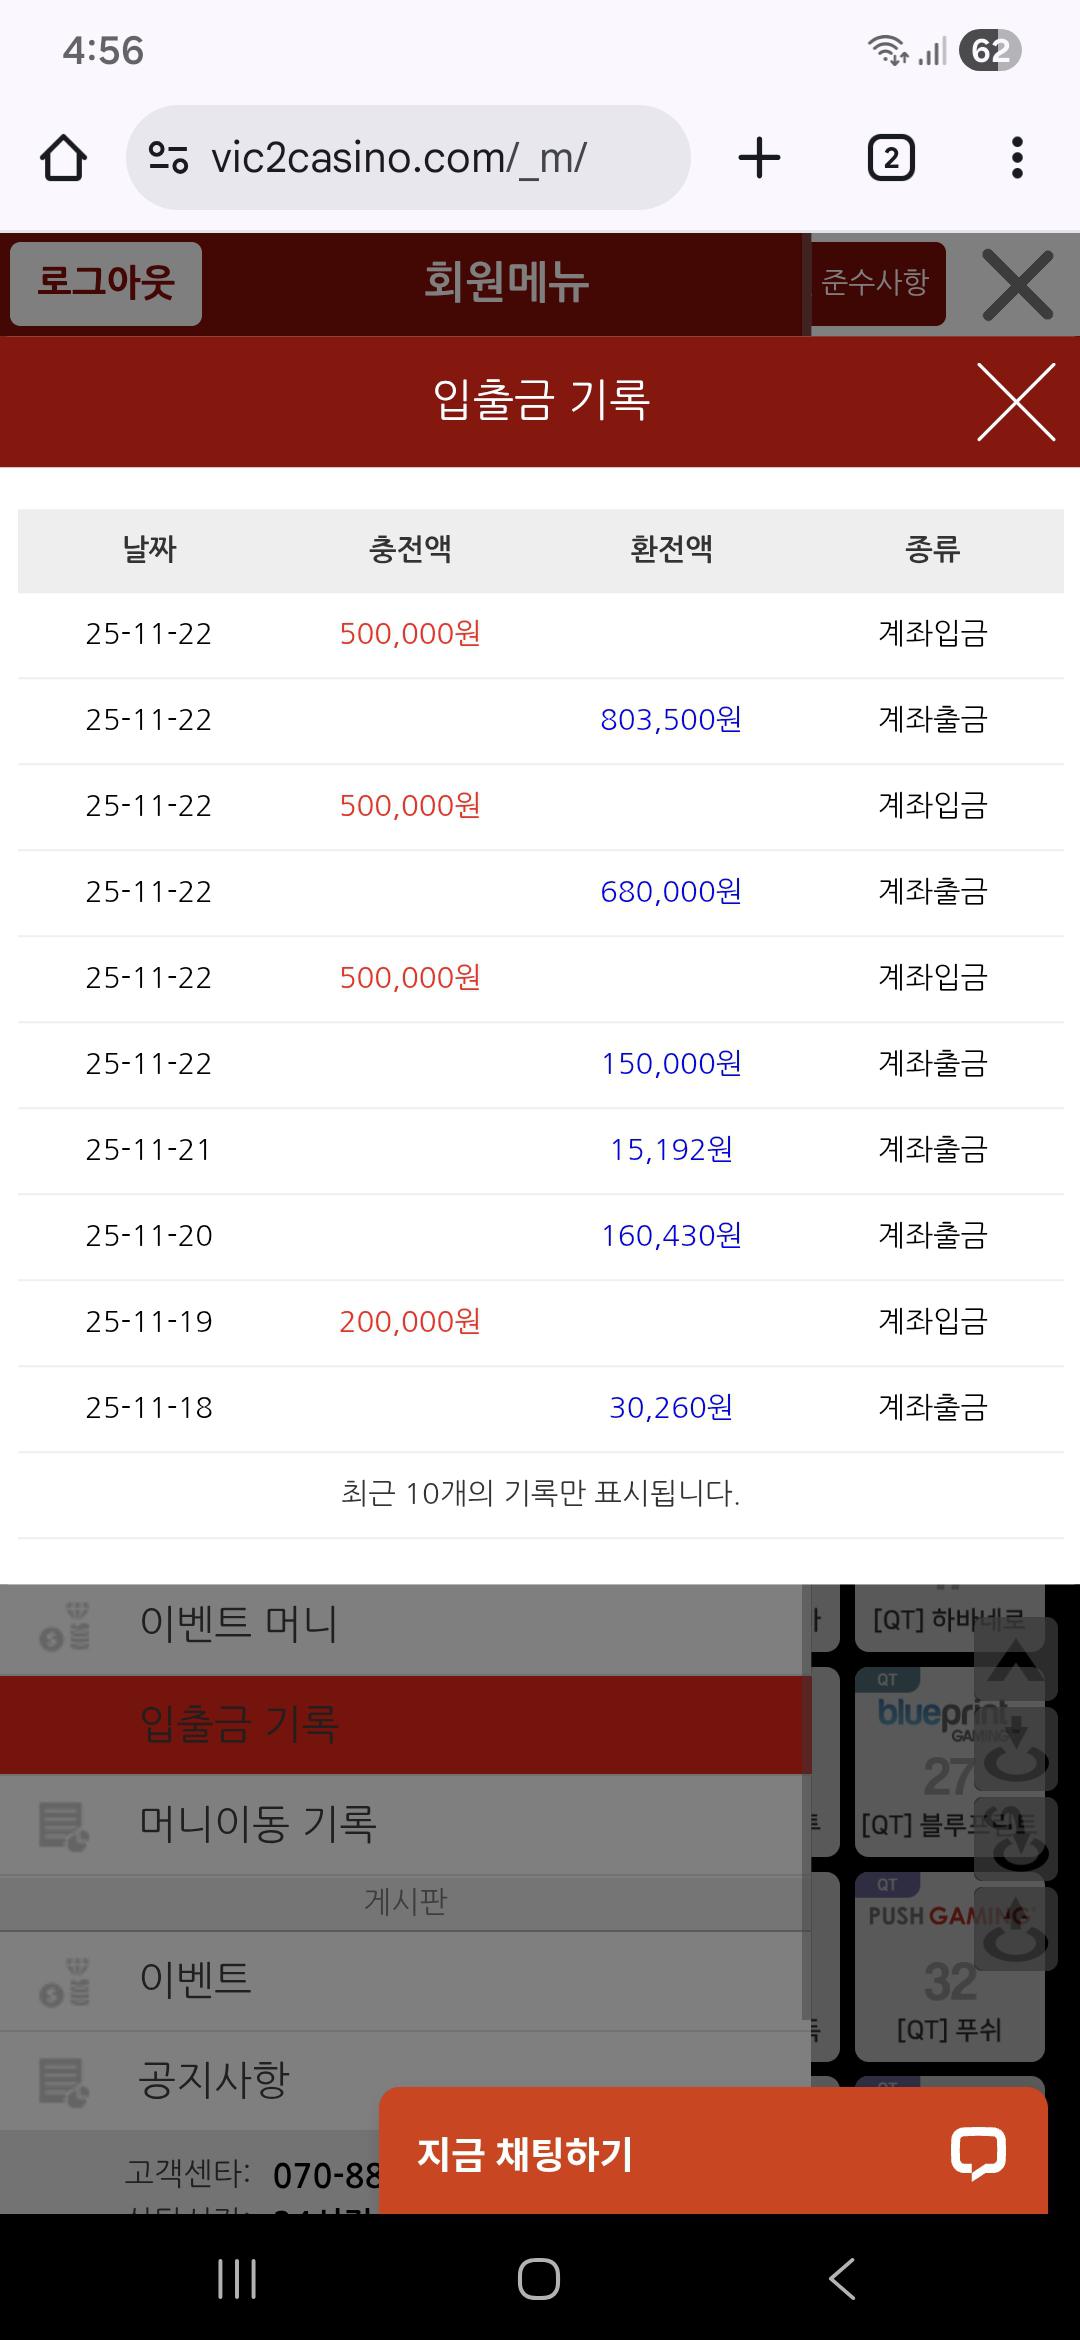Screen dimensions: 1080x2340
Task: Open a new browser tab
Action: click(759, 158)
